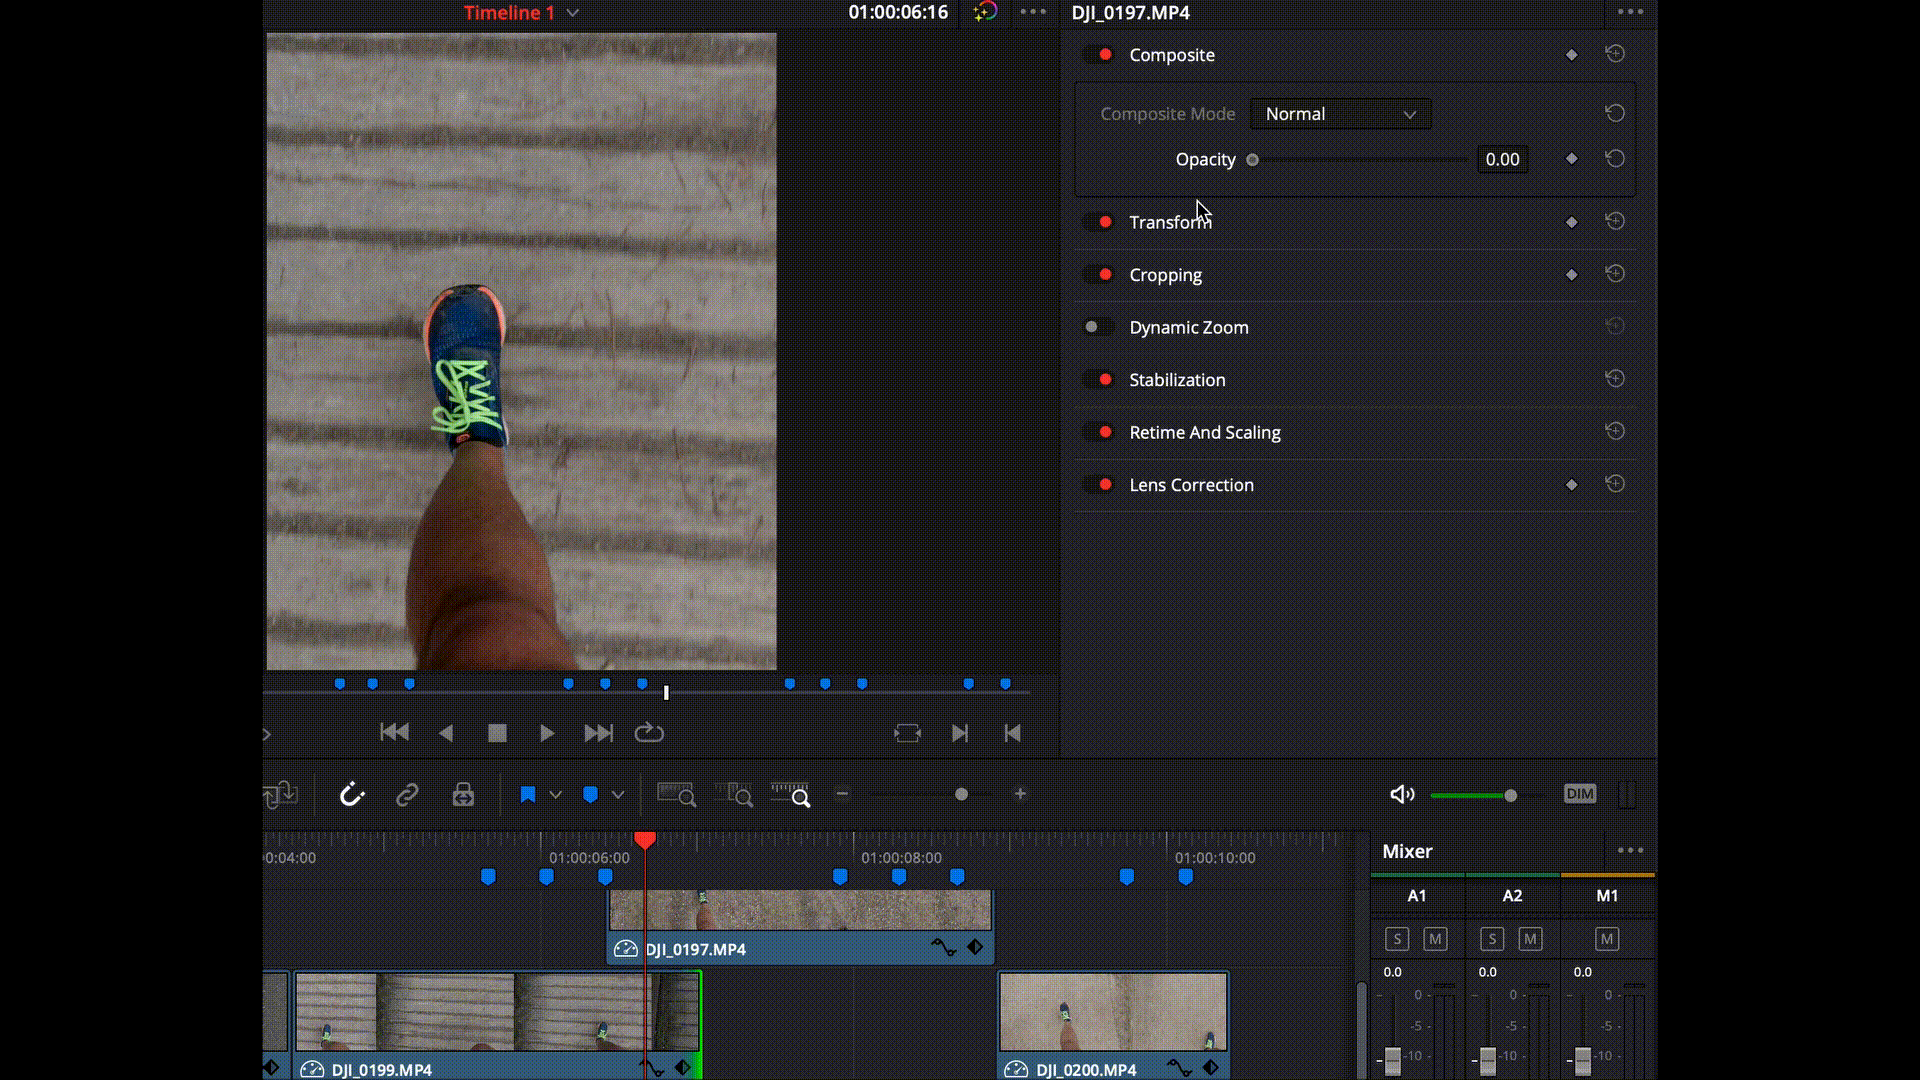Toggle the Cropping enable switch
Viewport: 1920px width, 1080px height.
pos(1099,274)
